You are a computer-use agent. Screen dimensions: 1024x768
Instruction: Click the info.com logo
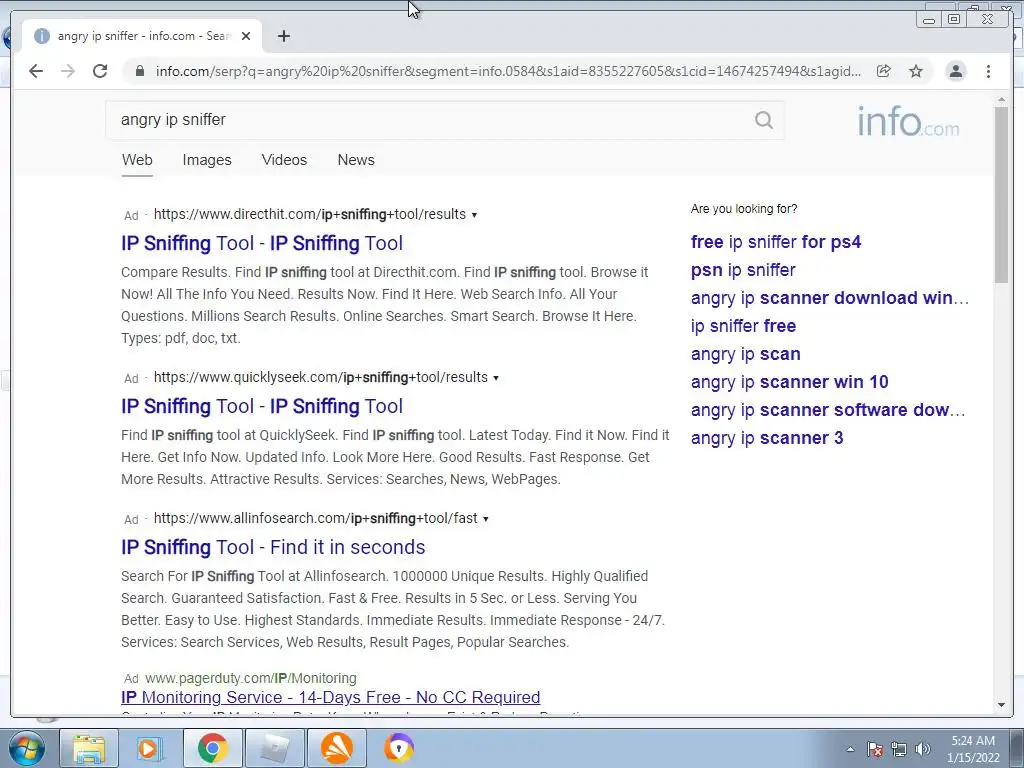(x=908, y=121)
